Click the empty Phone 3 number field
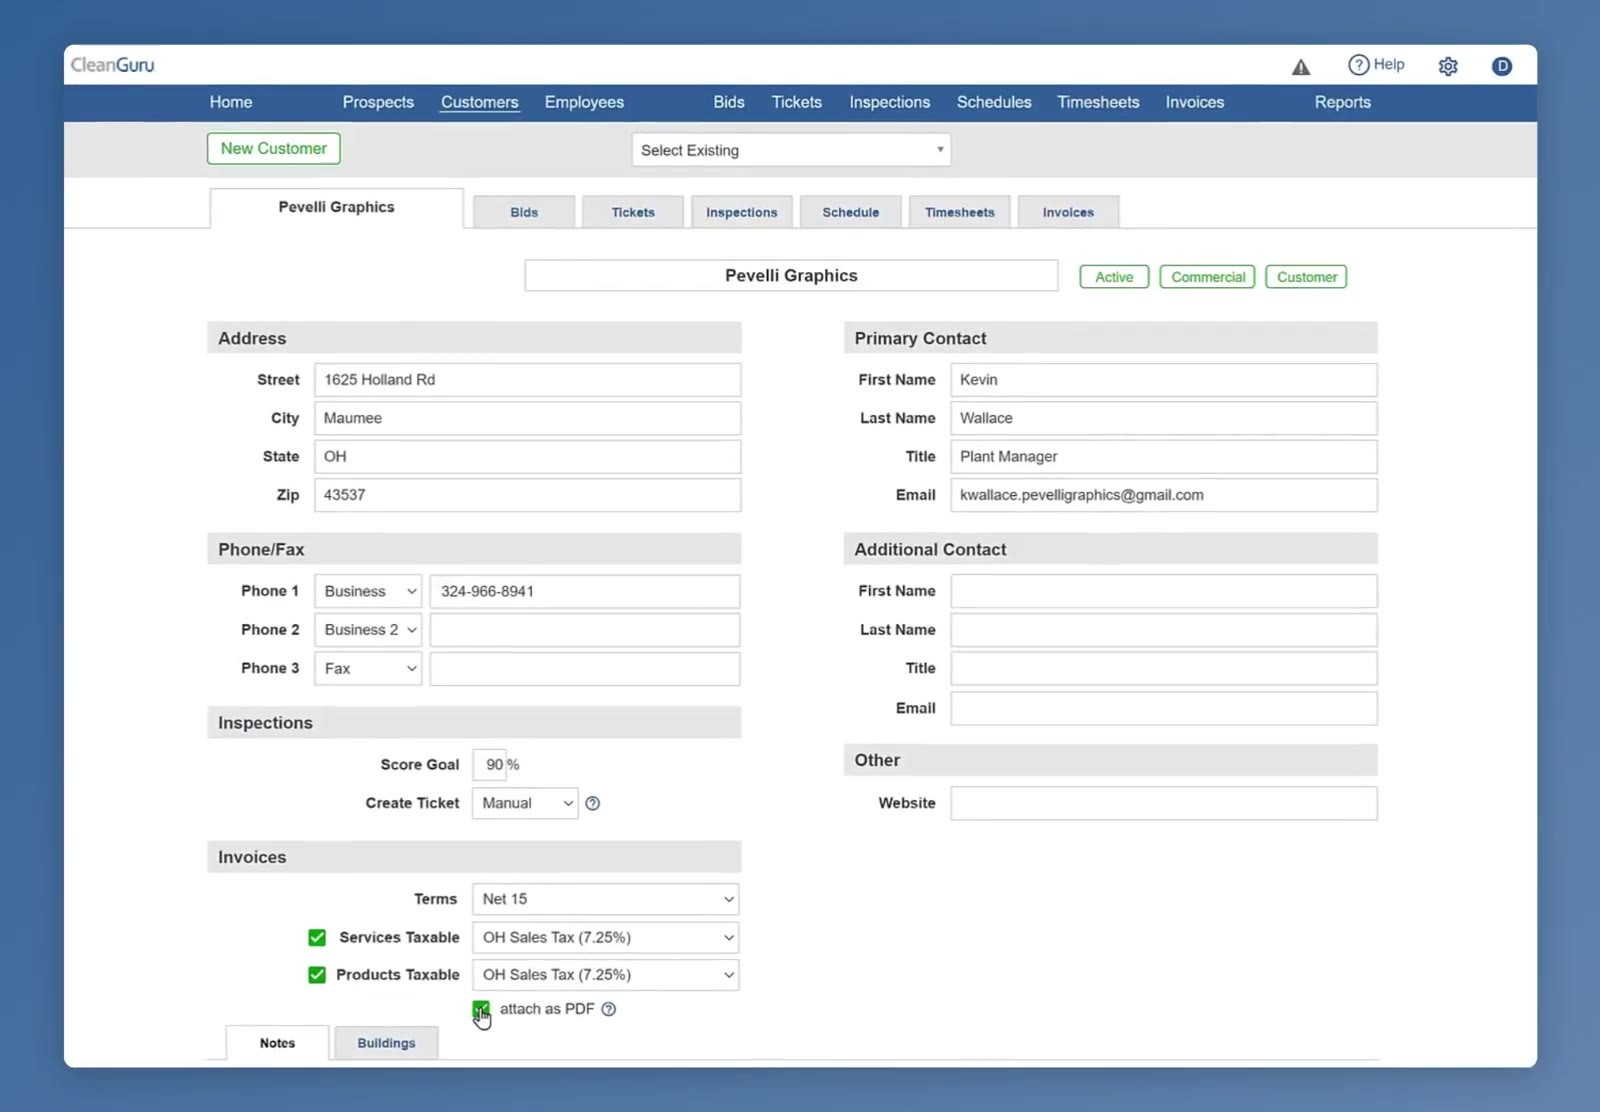The height and width of the screenshot is (1112, 1600). point(585,669)
